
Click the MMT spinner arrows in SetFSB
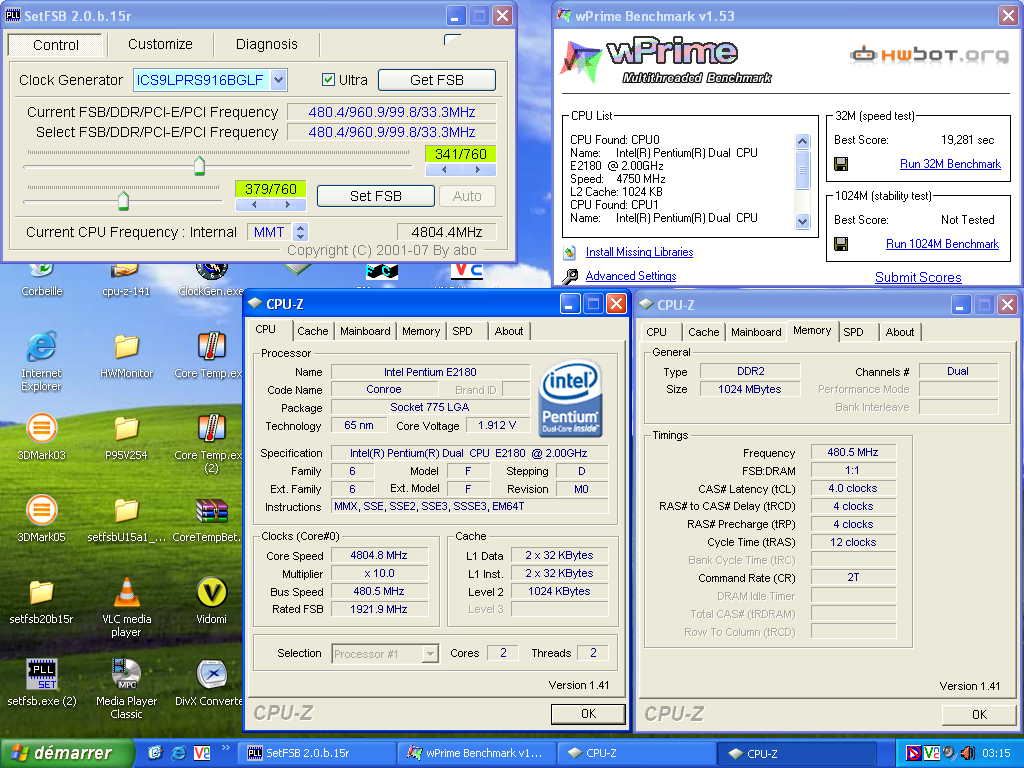[300, 232]
